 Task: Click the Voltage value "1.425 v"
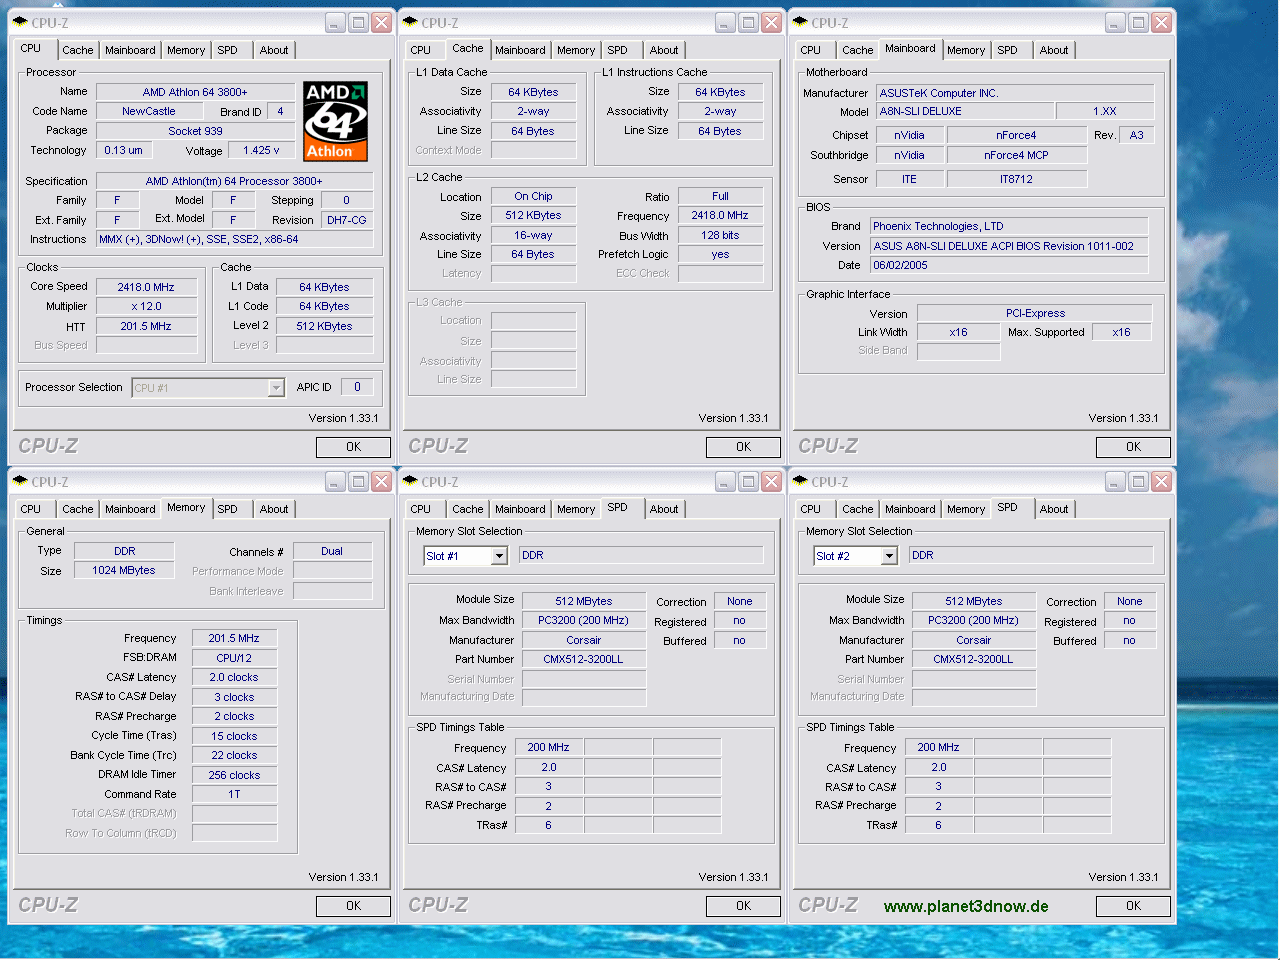tap(261, 150)
